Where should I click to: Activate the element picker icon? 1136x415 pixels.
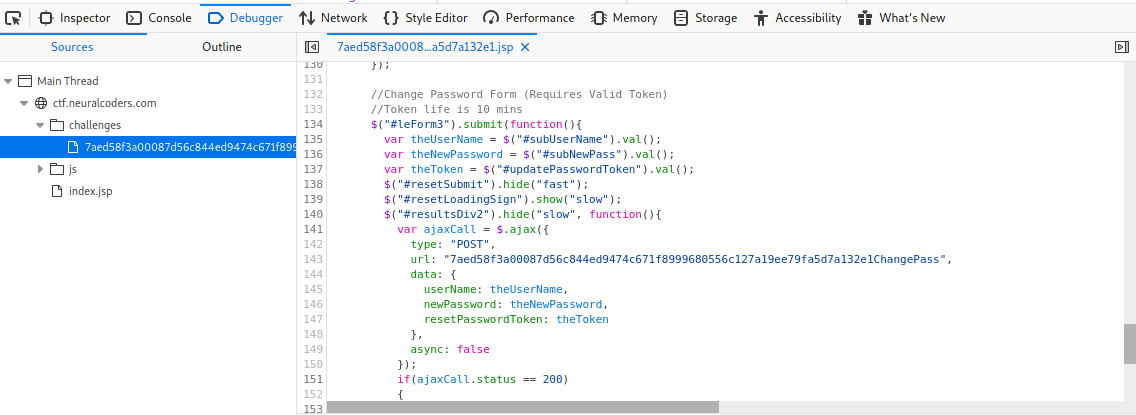coord(14,18)
